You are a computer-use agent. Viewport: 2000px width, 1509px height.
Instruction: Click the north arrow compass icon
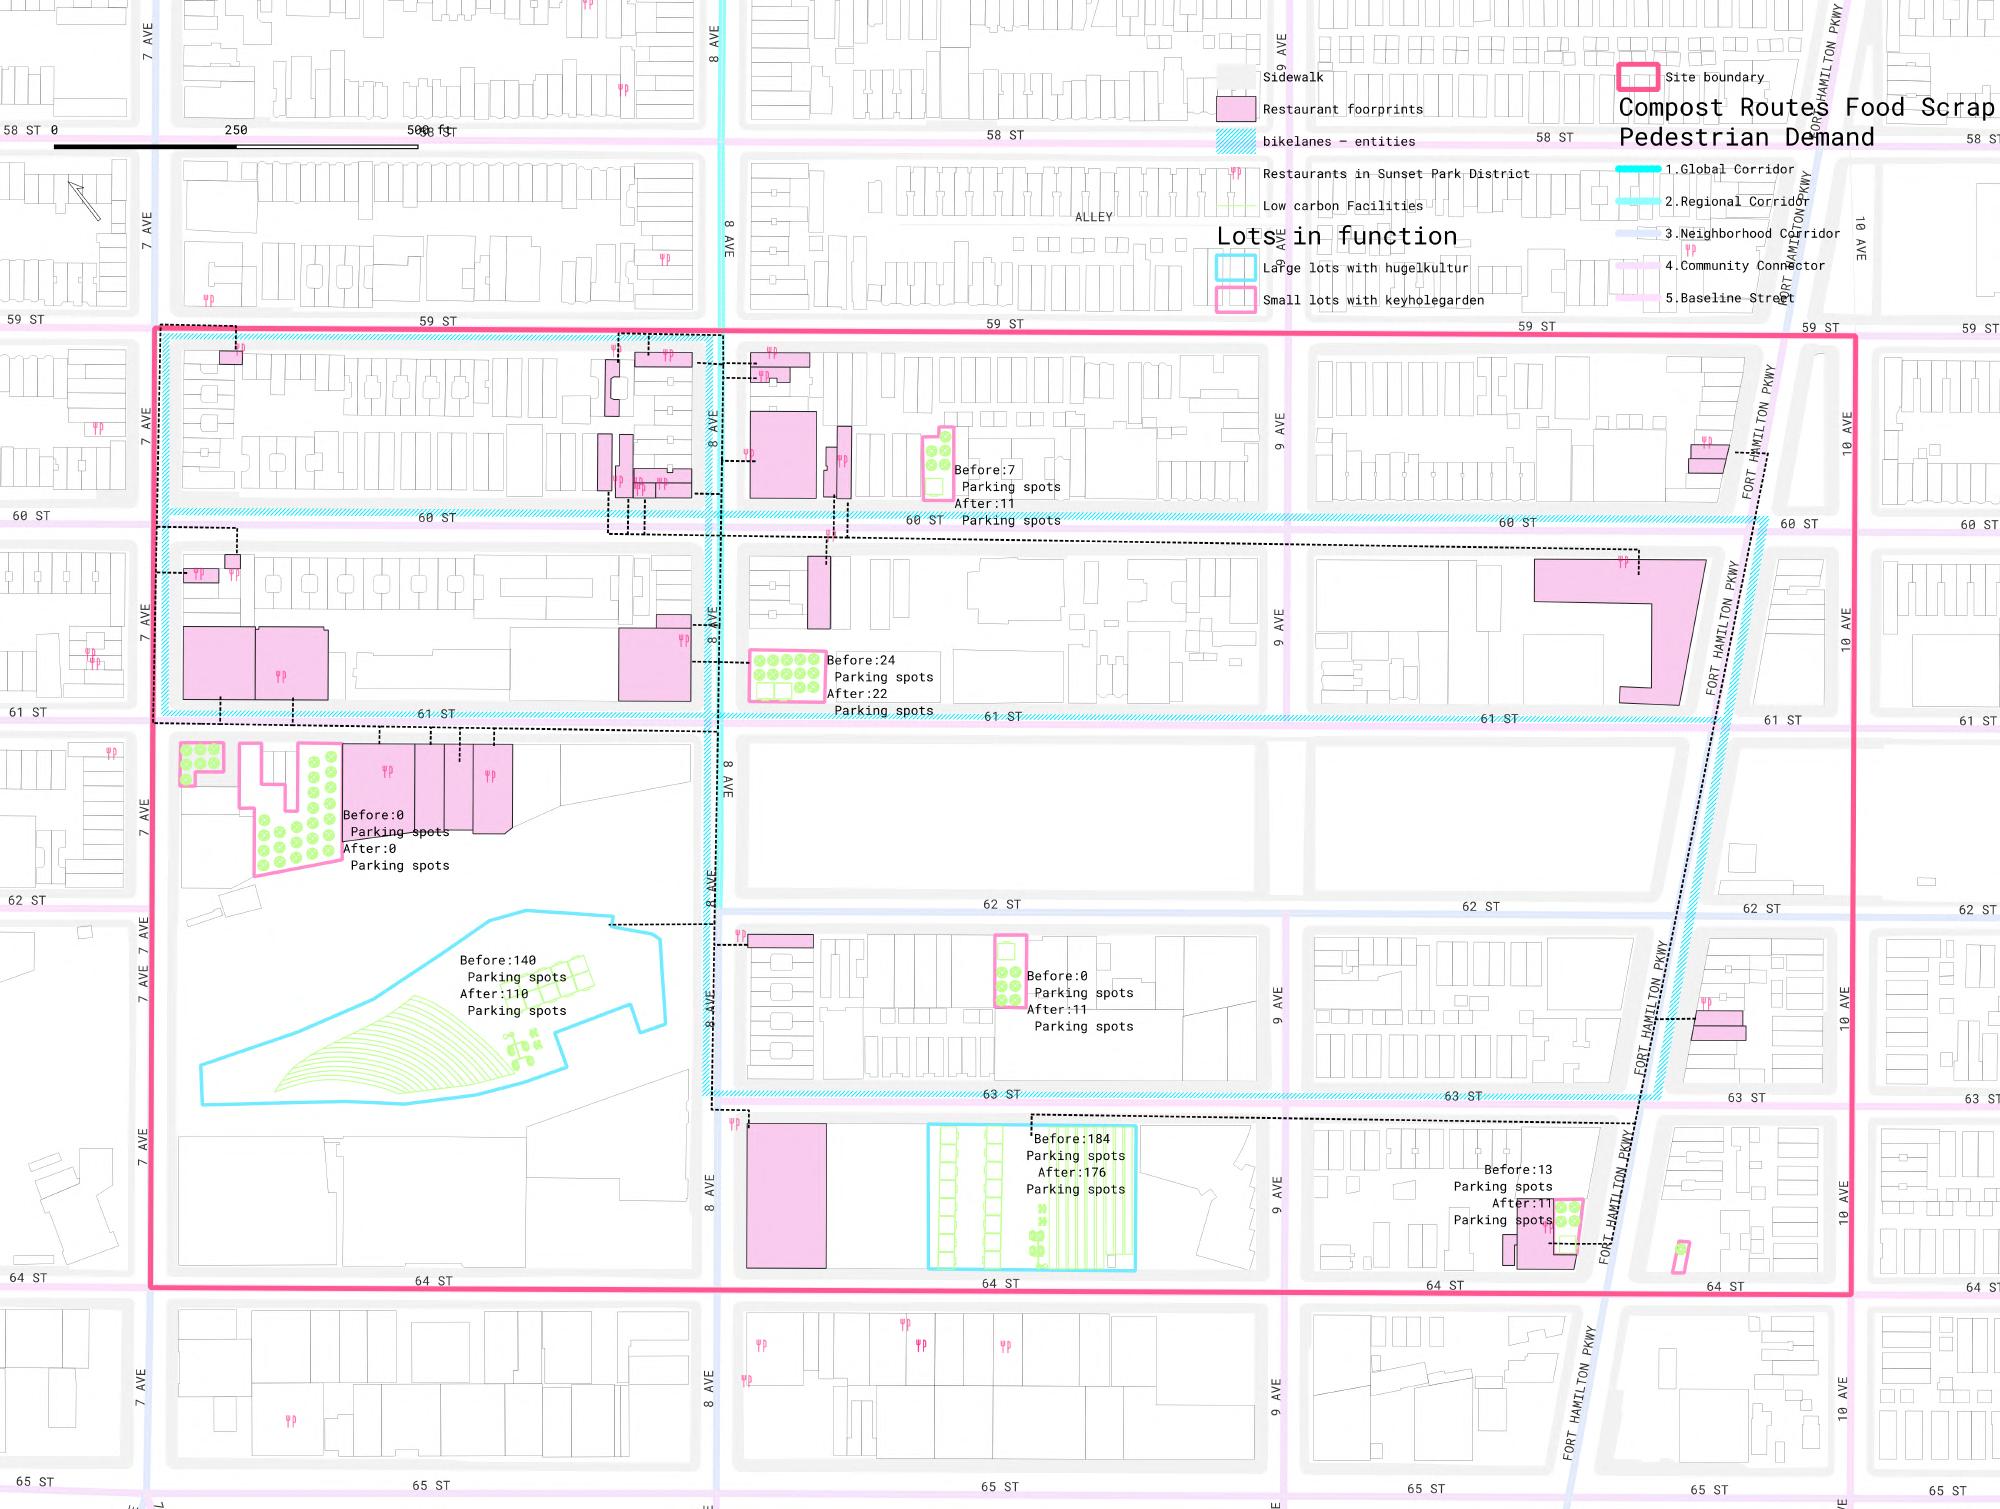[84, 200]
